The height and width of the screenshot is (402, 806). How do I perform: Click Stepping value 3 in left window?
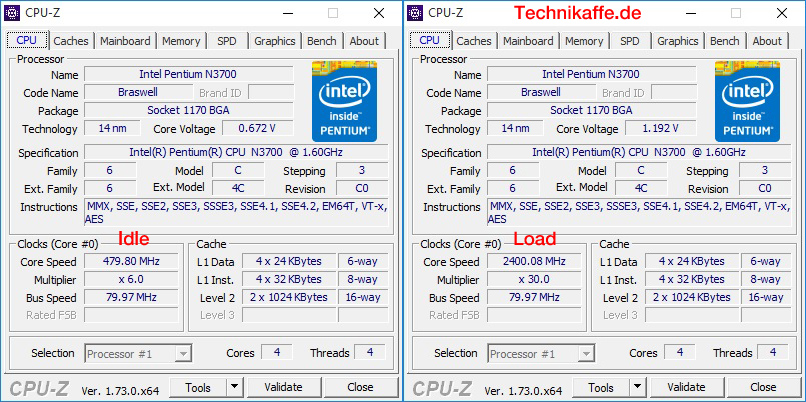pyautogui.click(x=362, y=170)
